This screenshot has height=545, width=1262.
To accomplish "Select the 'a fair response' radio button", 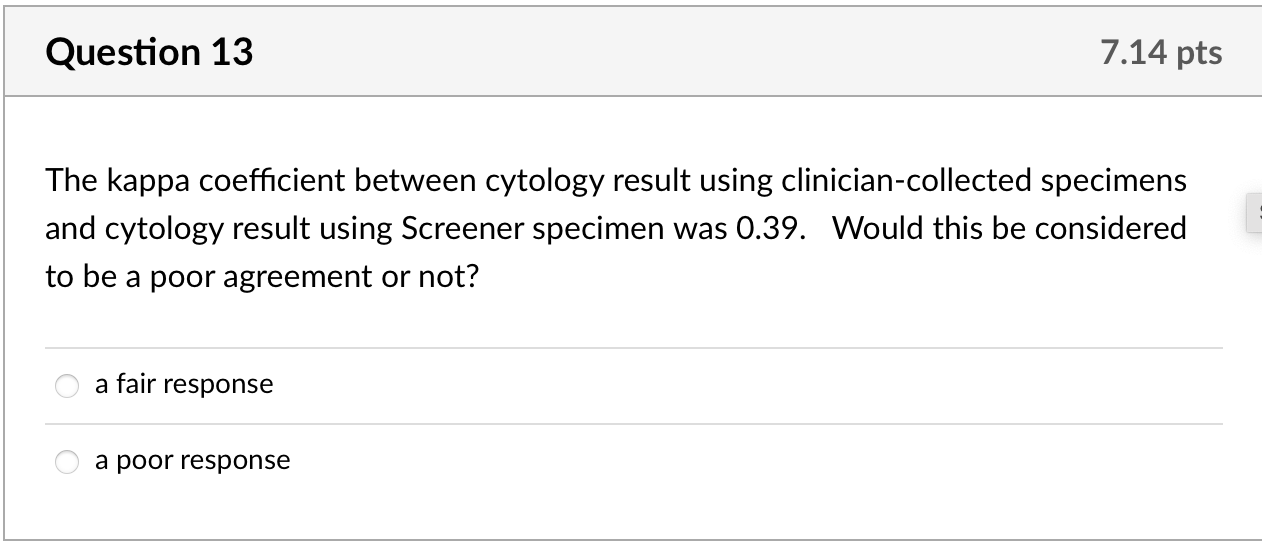I will pos(67,386).
